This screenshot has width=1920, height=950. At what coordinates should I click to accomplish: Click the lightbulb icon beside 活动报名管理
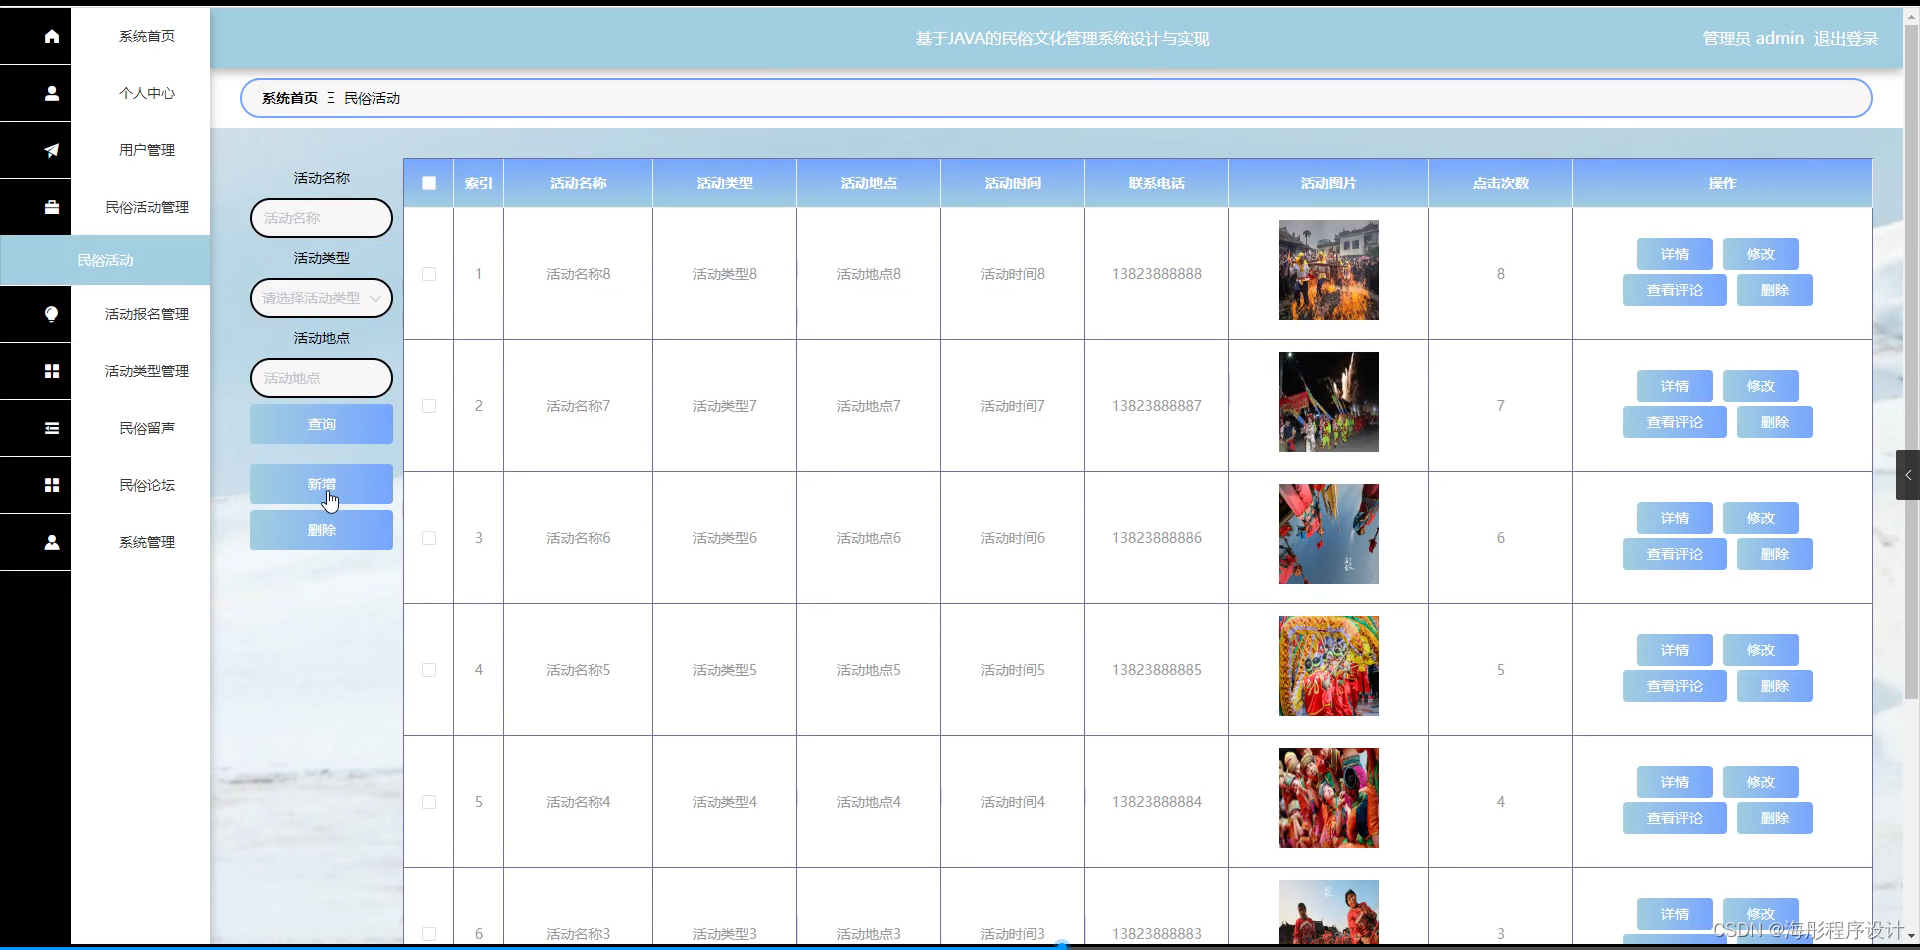point(52,314)
